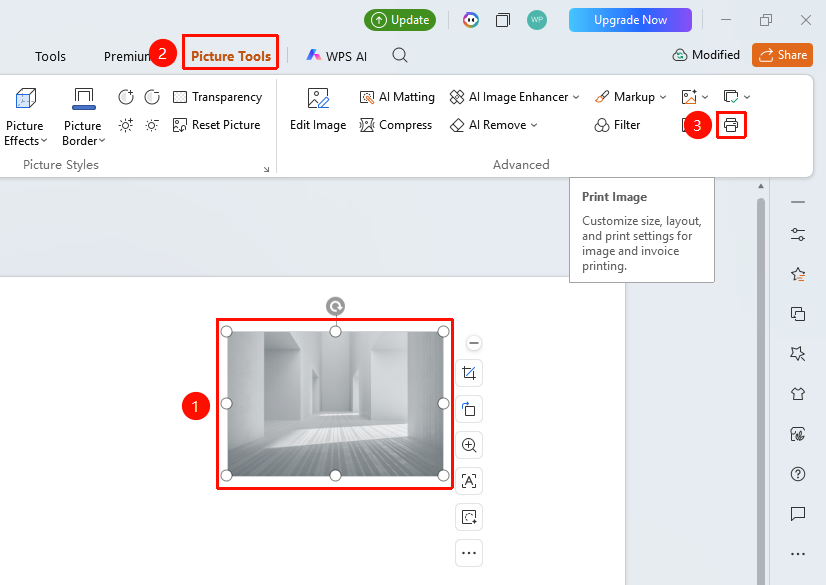This screenshot has width=826, height=585.
Task: Open the three-dots menu below picture tools
Action: pyautogui.click(x=469, y=553)
